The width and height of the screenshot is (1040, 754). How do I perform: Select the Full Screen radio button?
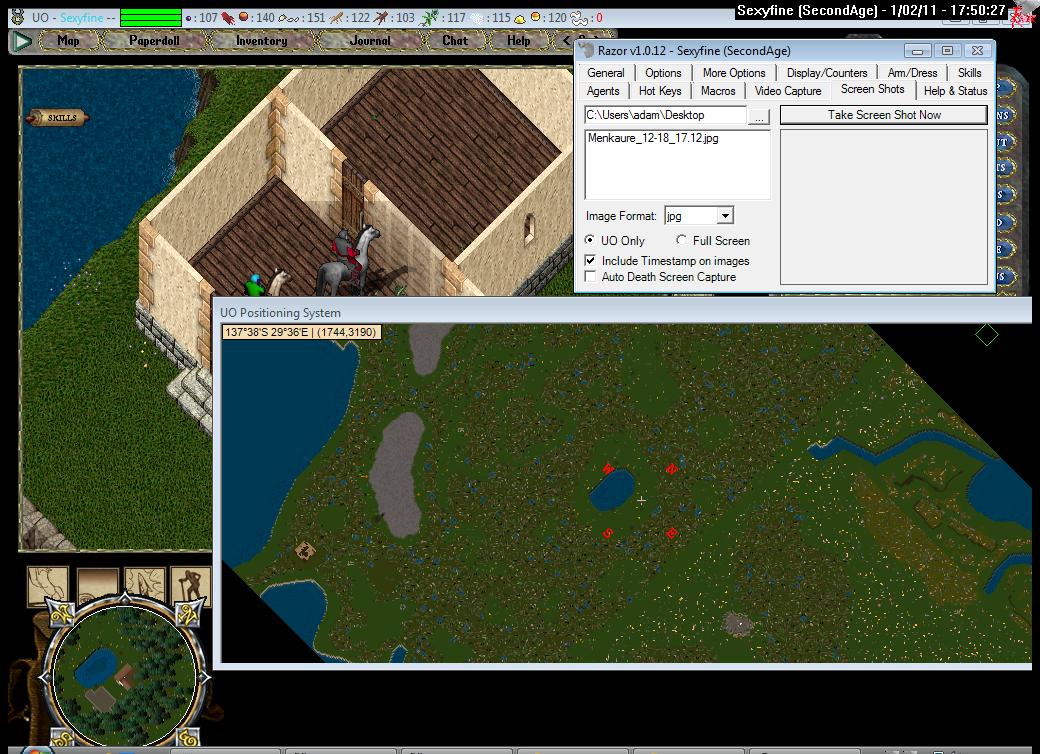point(682,241)
